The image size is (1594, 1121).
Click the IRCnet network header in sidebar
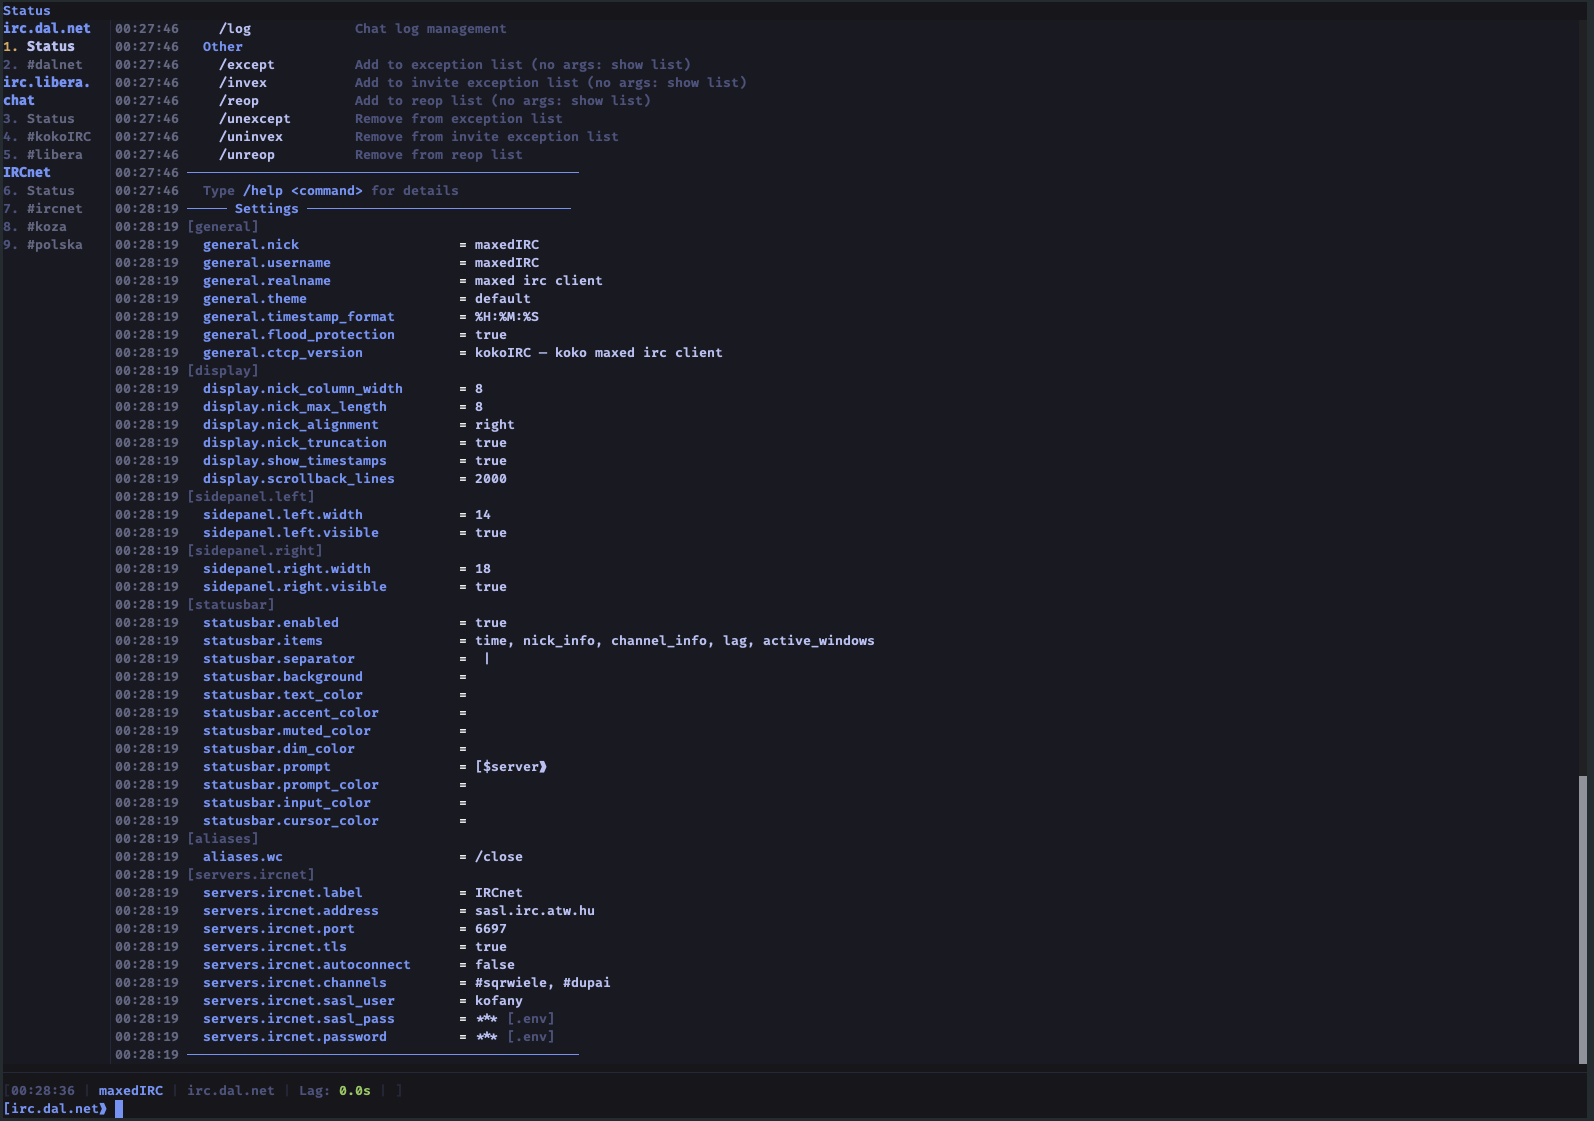[x=27, y=173]
